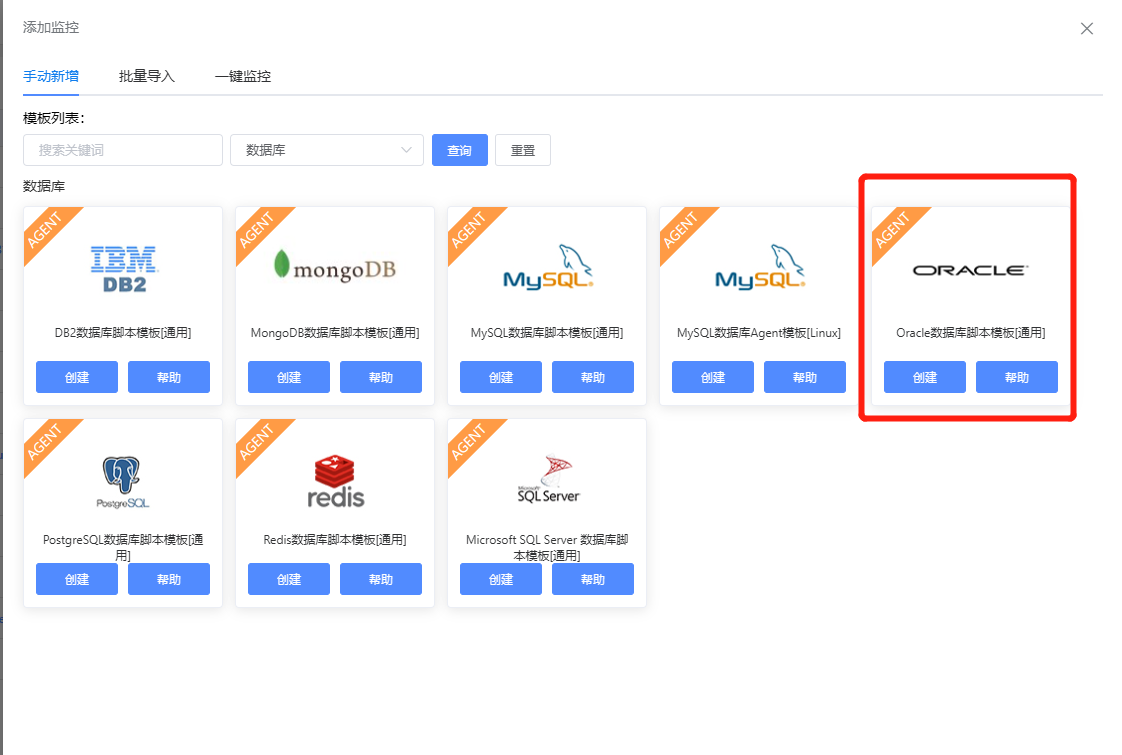The height and width of the screenshot is (755, 1122).
Task: Click text Oracle数据库脚本模板[通用]
Action: [971, 333]
